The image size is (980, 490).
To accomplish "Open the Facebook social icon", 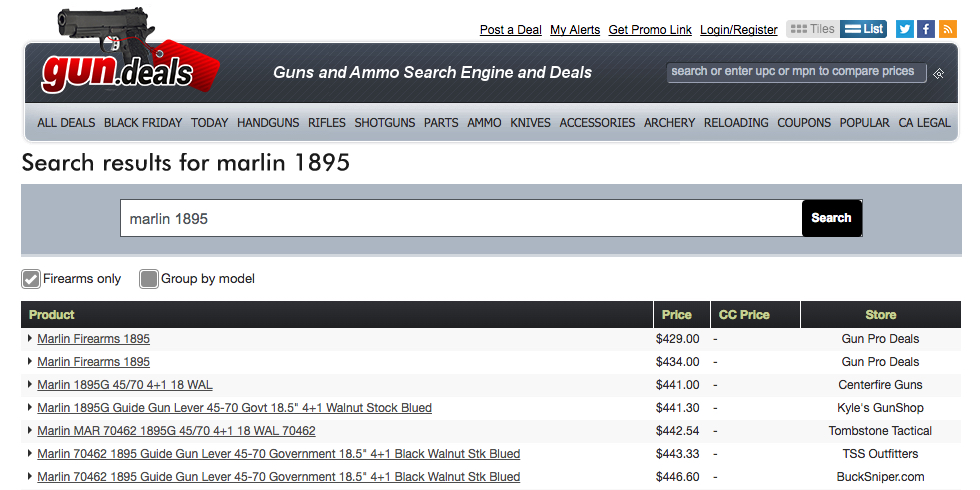I will (926, 29).
